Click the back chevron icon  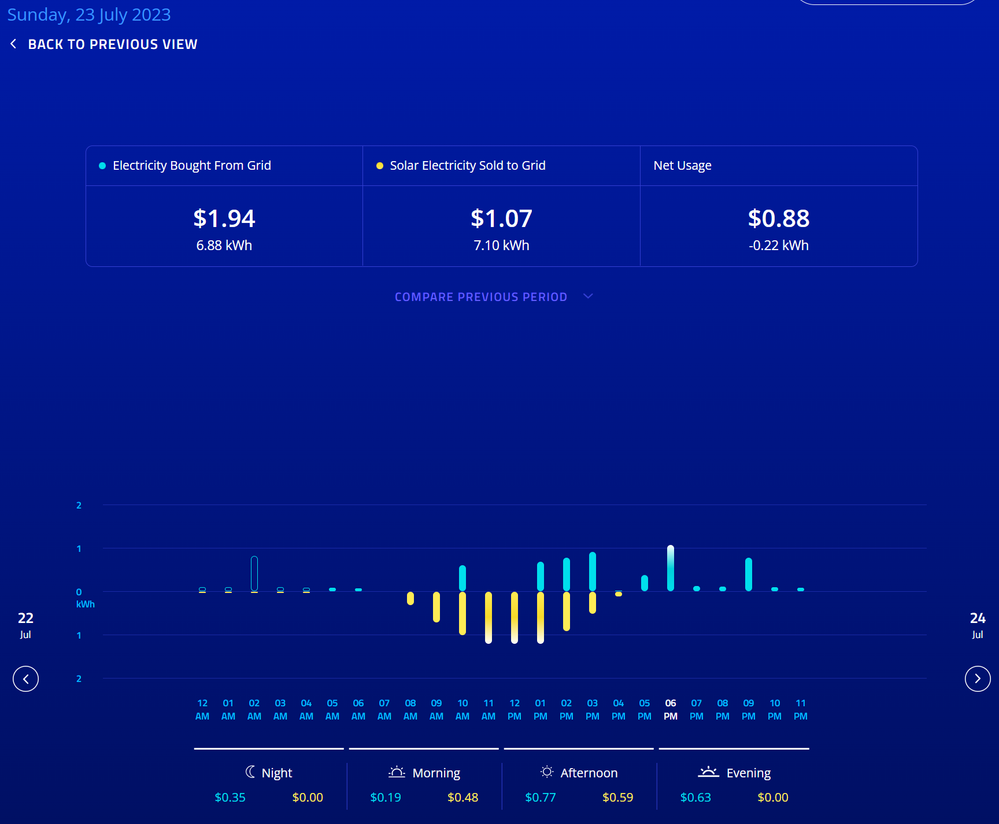(x=14, y=44)
